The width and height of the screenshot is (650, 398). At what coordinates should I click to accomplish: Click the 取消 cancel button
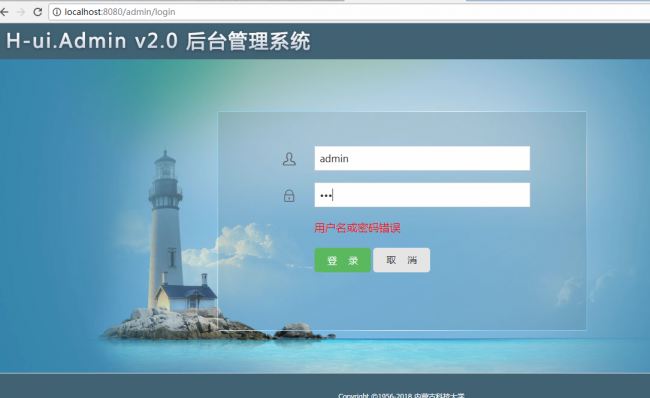coord(401,260)
